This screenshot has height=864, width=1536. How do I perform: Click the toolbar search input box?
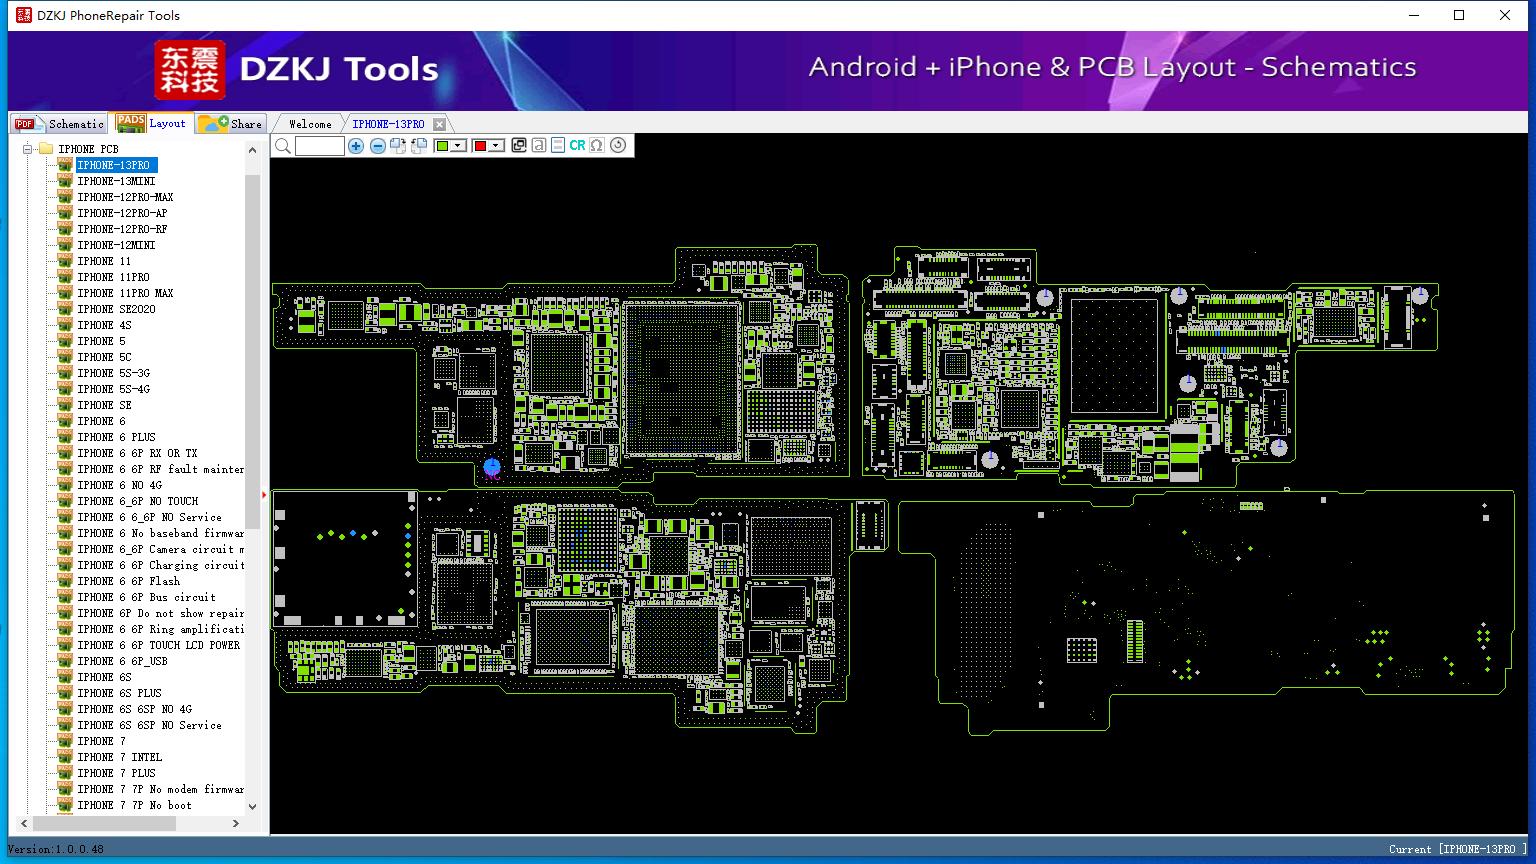320,146
